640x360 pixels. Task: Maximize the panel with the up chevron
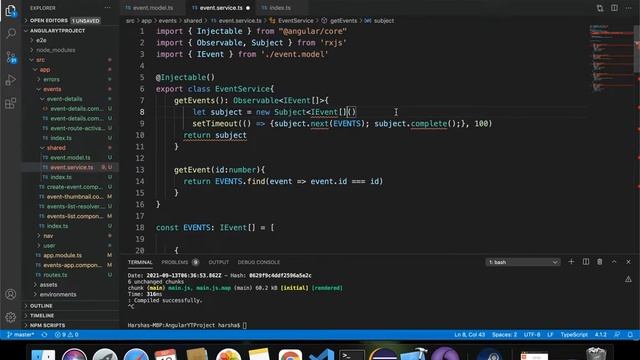(614, 262)
